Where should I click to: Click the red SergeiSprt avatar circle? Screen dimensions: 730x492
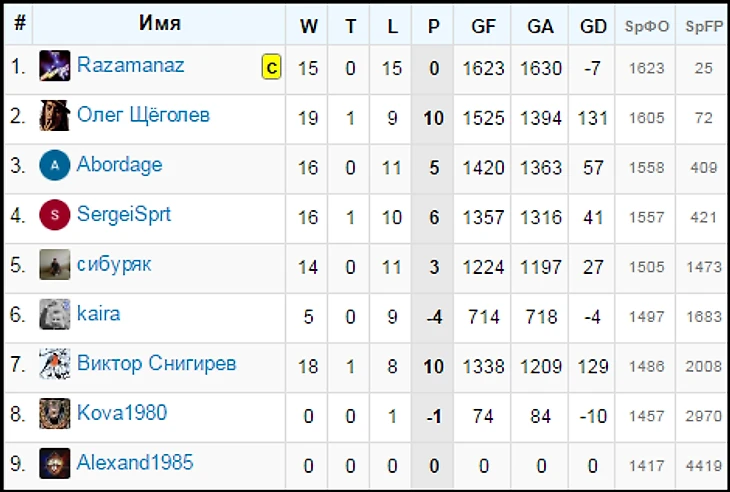click(54, 215)
